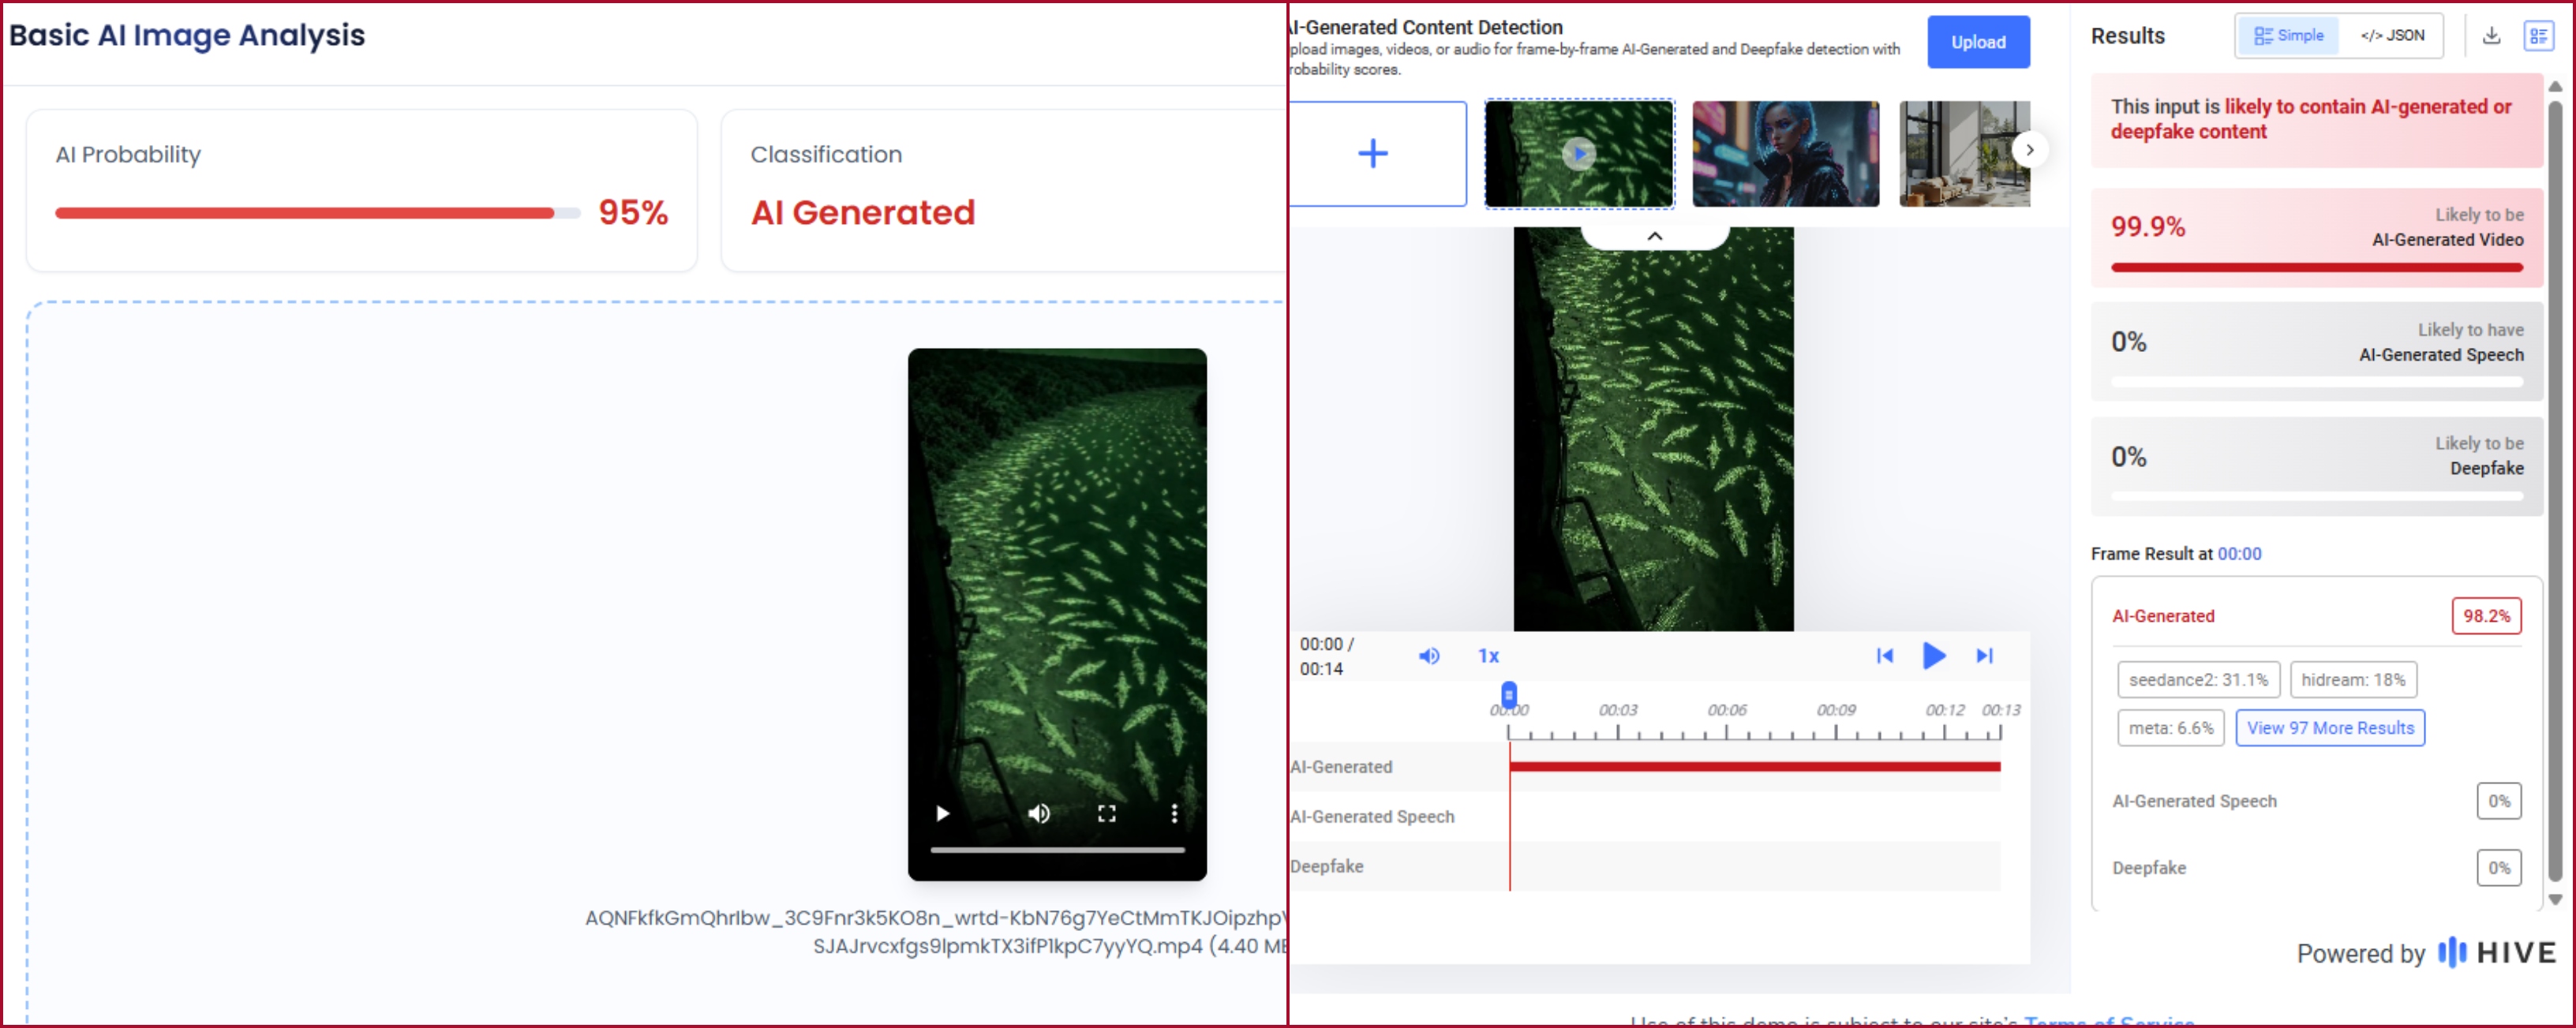This screenshot has width=2576, height=1028.
Task: Click the blue Upload button
Action: click(1977, 42)
